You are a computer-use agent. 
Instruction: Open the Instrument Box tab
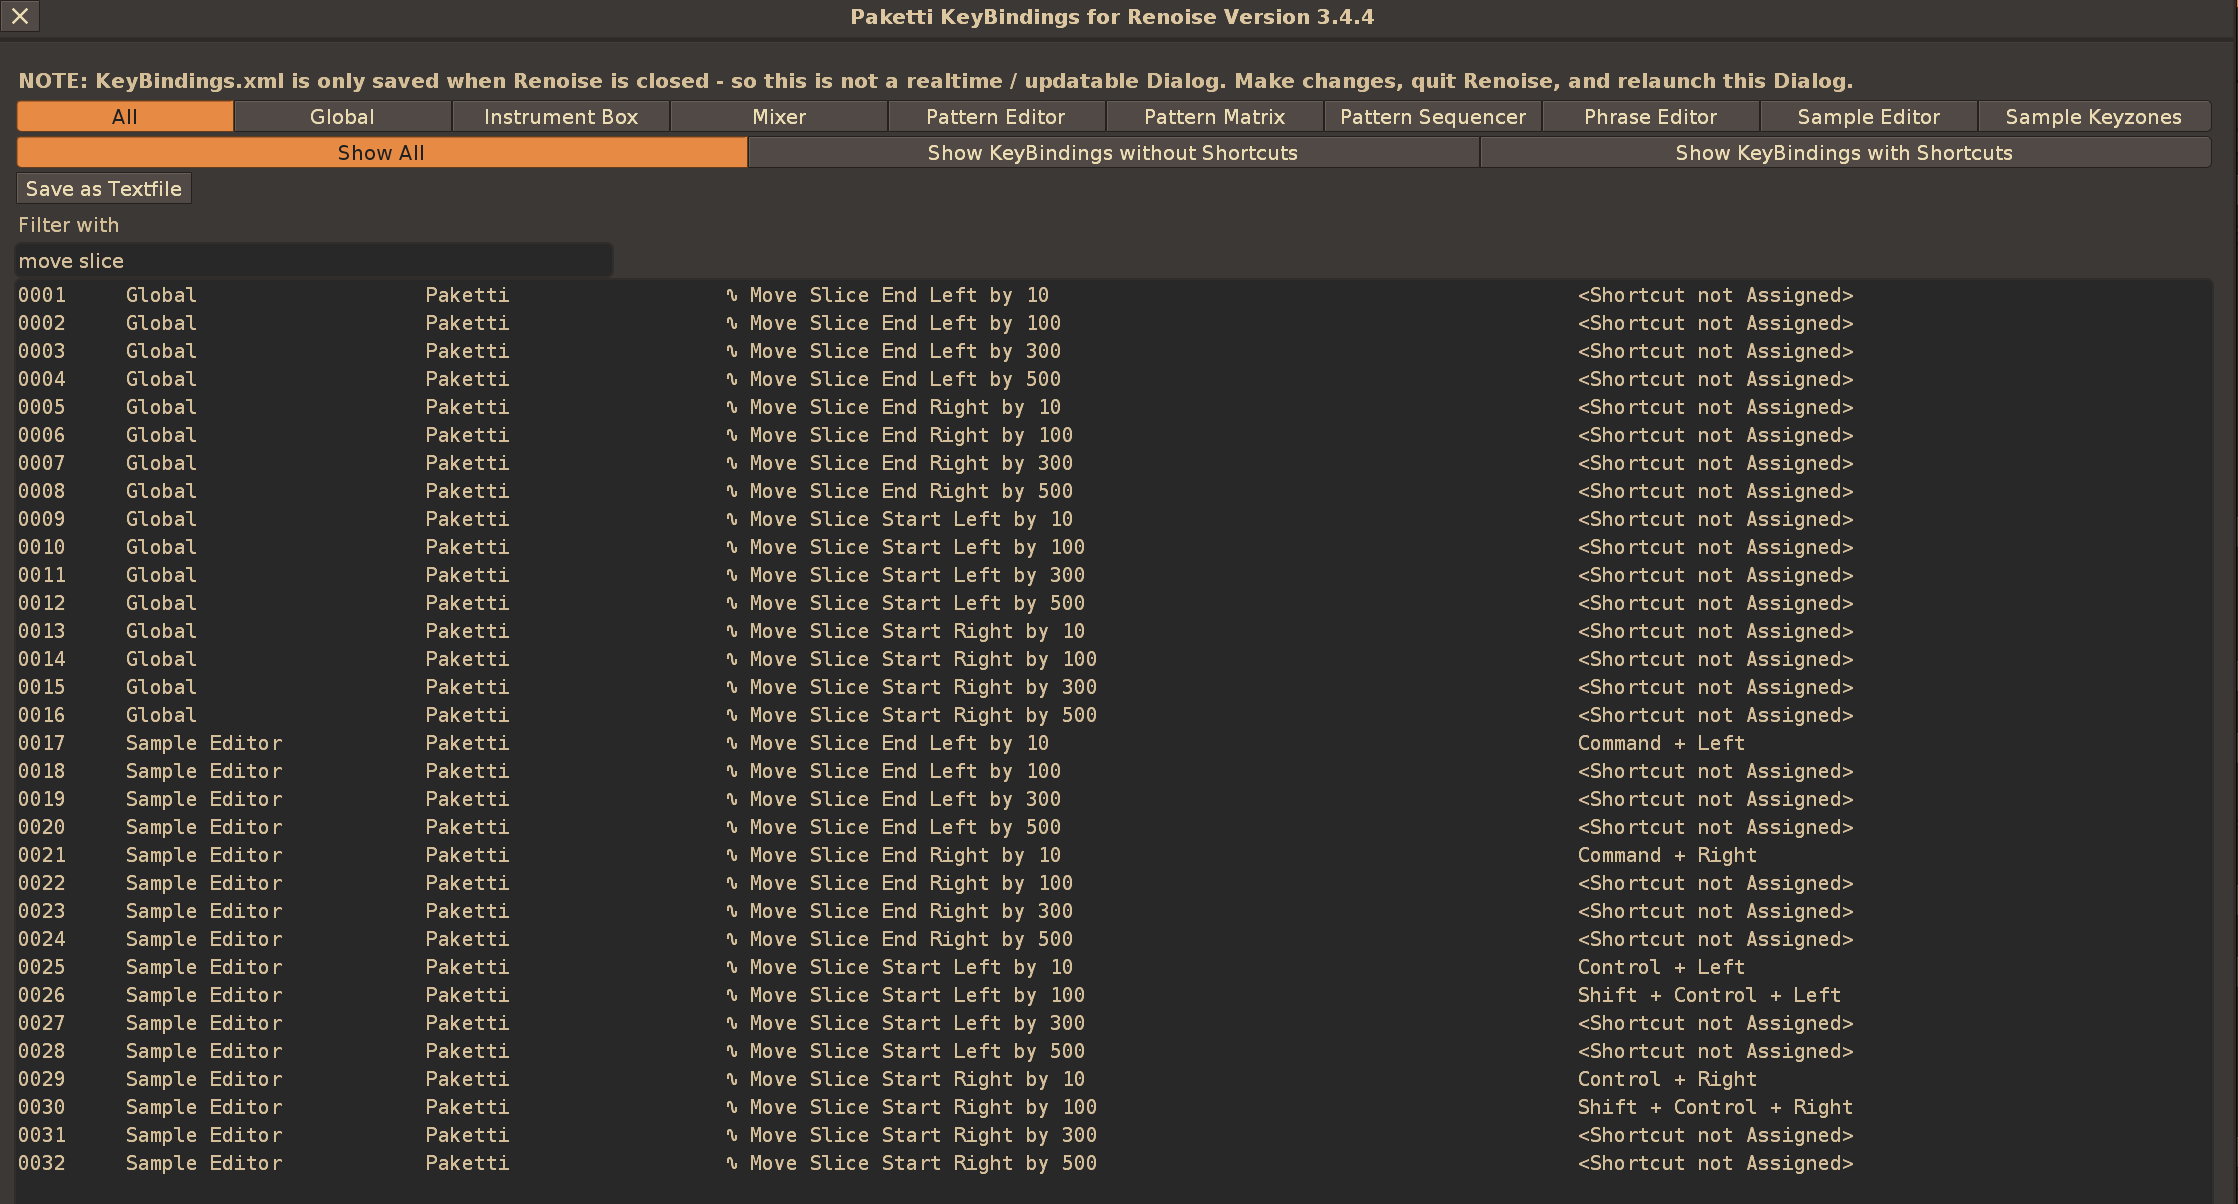tap(560, 117)
